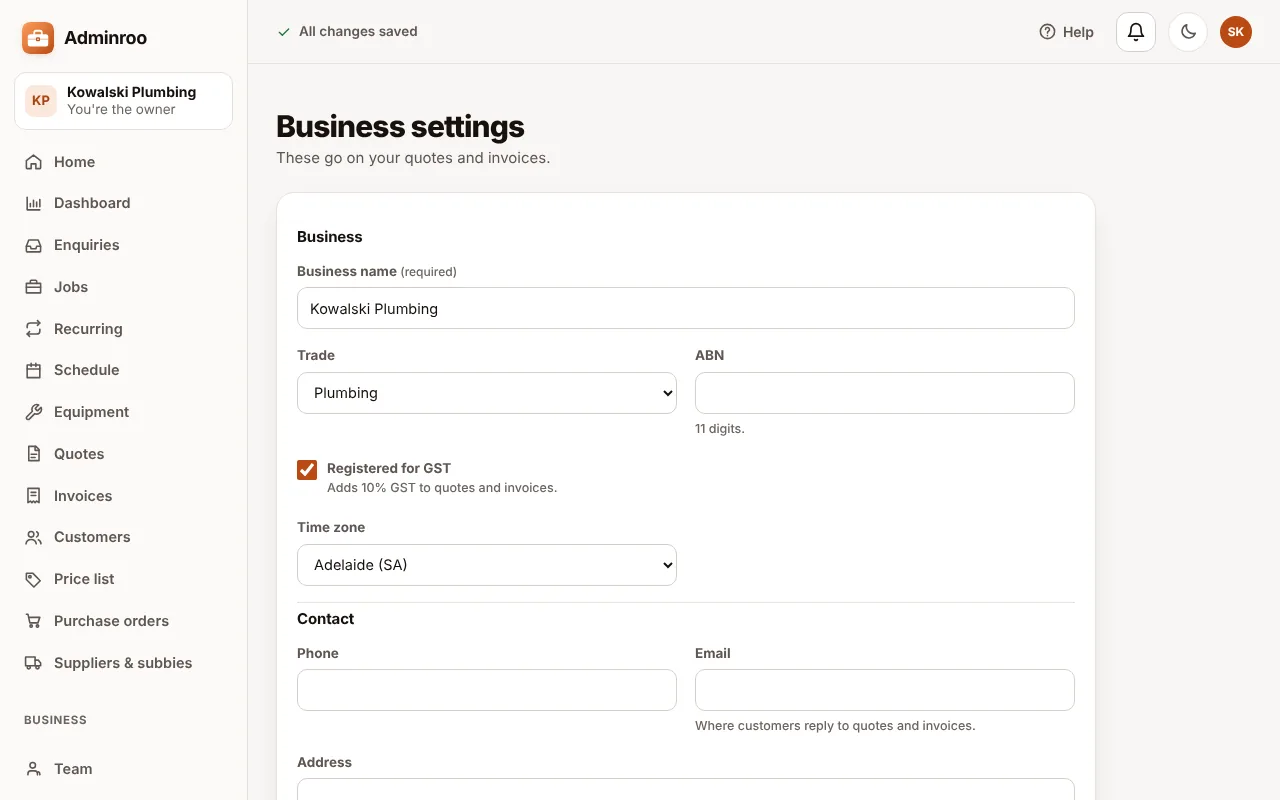
Task: Click the Adminroo briefcase logo icon
Action: 38,38
